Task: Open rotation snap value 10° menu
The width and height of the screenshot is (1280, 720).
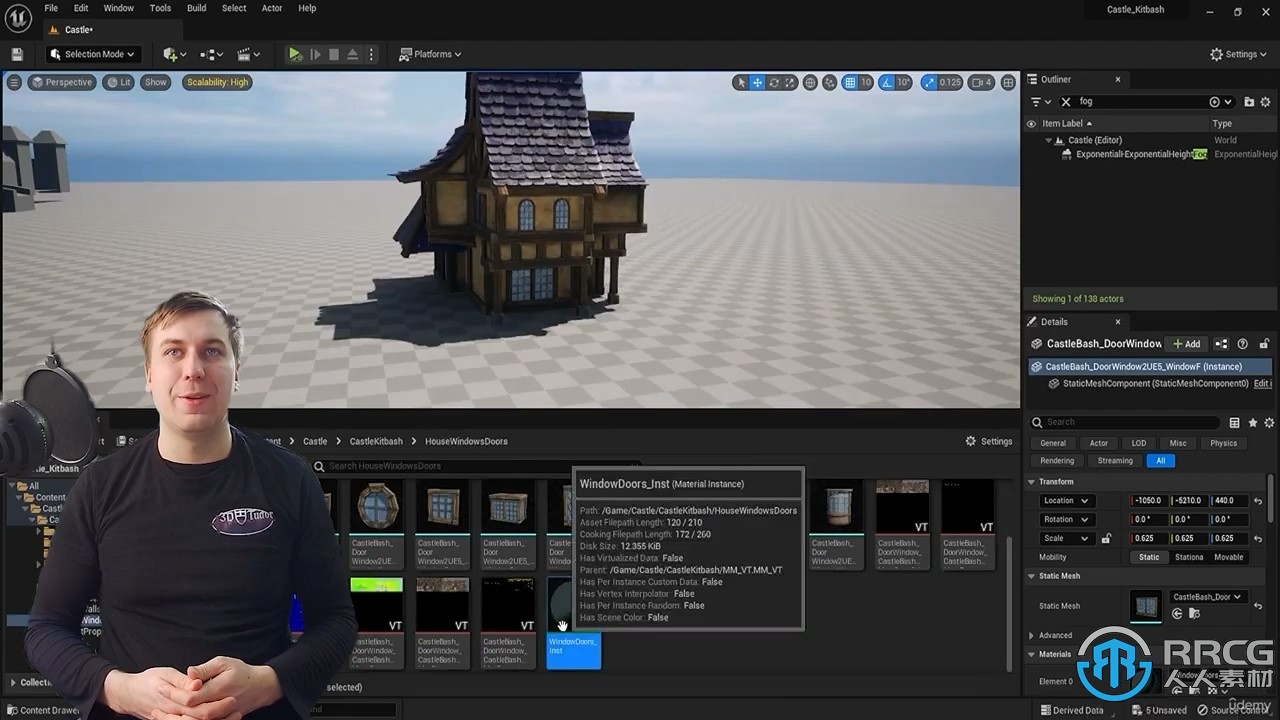Action: 903,82
